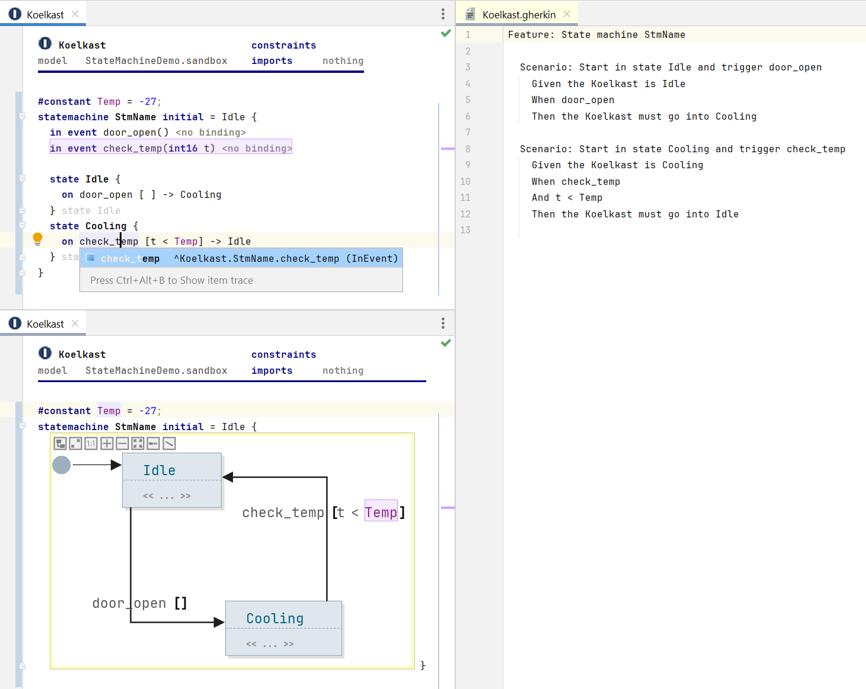Click the initial state circle in diagram
Image resolution: width=866 pixels, height=689 pixels.
(62, 465)
